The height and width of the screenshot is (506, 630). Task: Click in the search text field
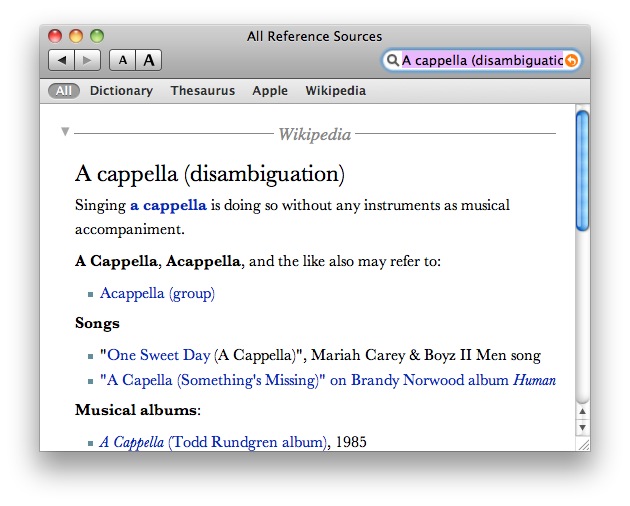pyautogui.click(x=482, y=60)
